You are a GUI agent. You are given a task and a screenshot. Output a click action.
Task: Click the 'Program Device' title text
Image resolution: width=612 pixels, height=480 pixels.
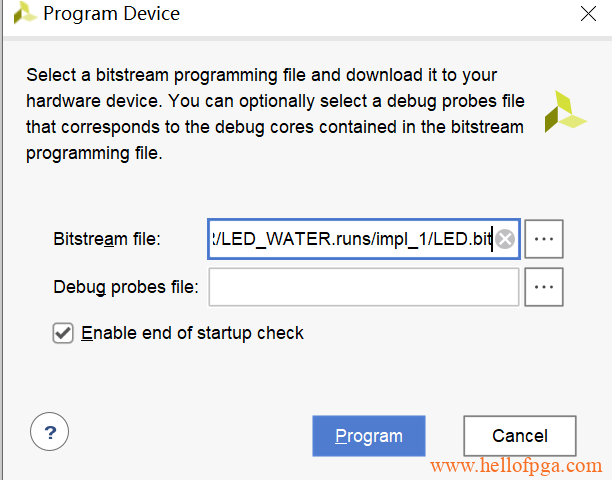pos(112,14)
